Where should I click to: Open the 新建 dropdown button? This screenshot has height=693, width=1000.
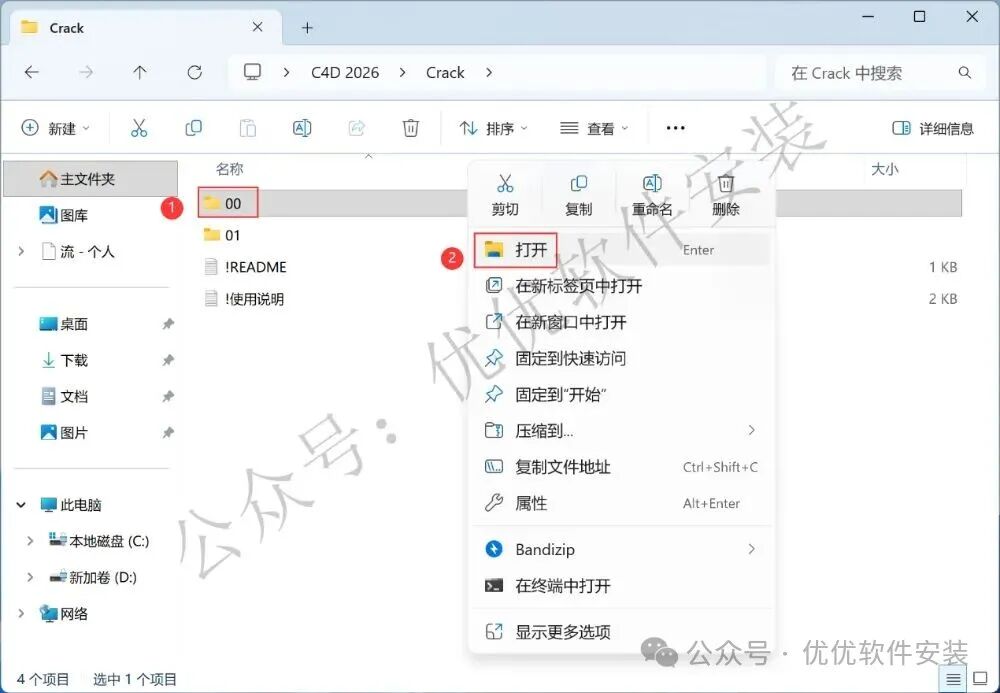(56, 128)
